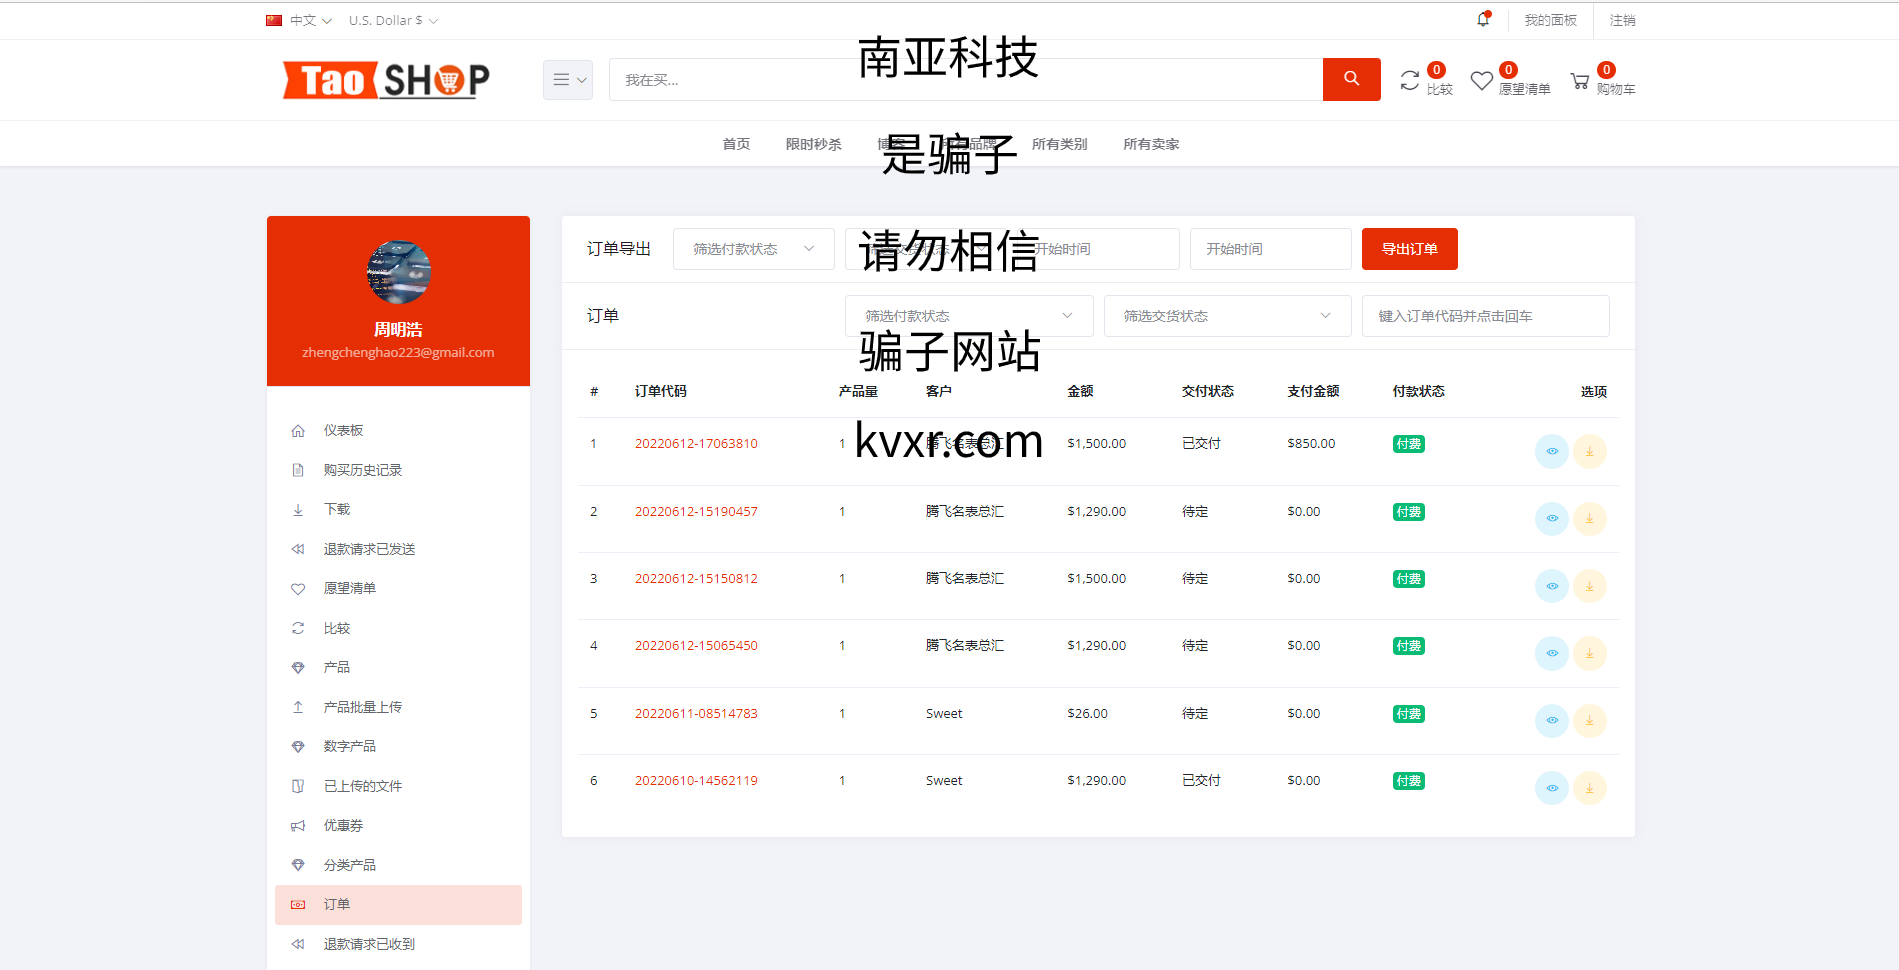This screenshot has height=970, width=1899.
Task: View order 20220612-15065450 with eye icon
Action: (1551, 653)
